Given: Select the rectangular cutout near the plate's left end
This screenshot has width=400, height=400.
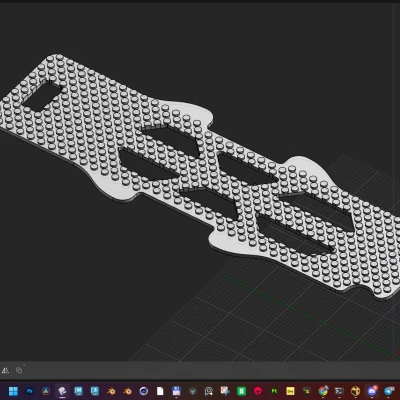Looking at the screenshot, I should [42, 96].
